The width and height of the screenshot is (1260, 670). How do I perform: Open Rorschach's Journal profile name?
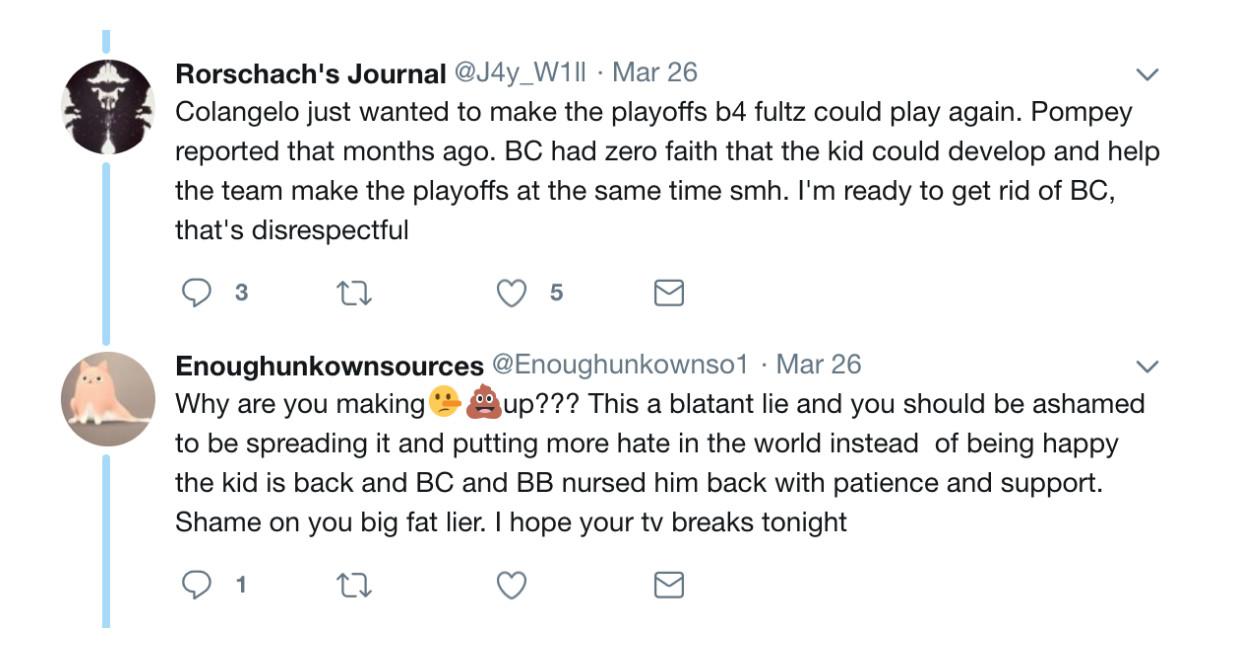coord(310,73)
